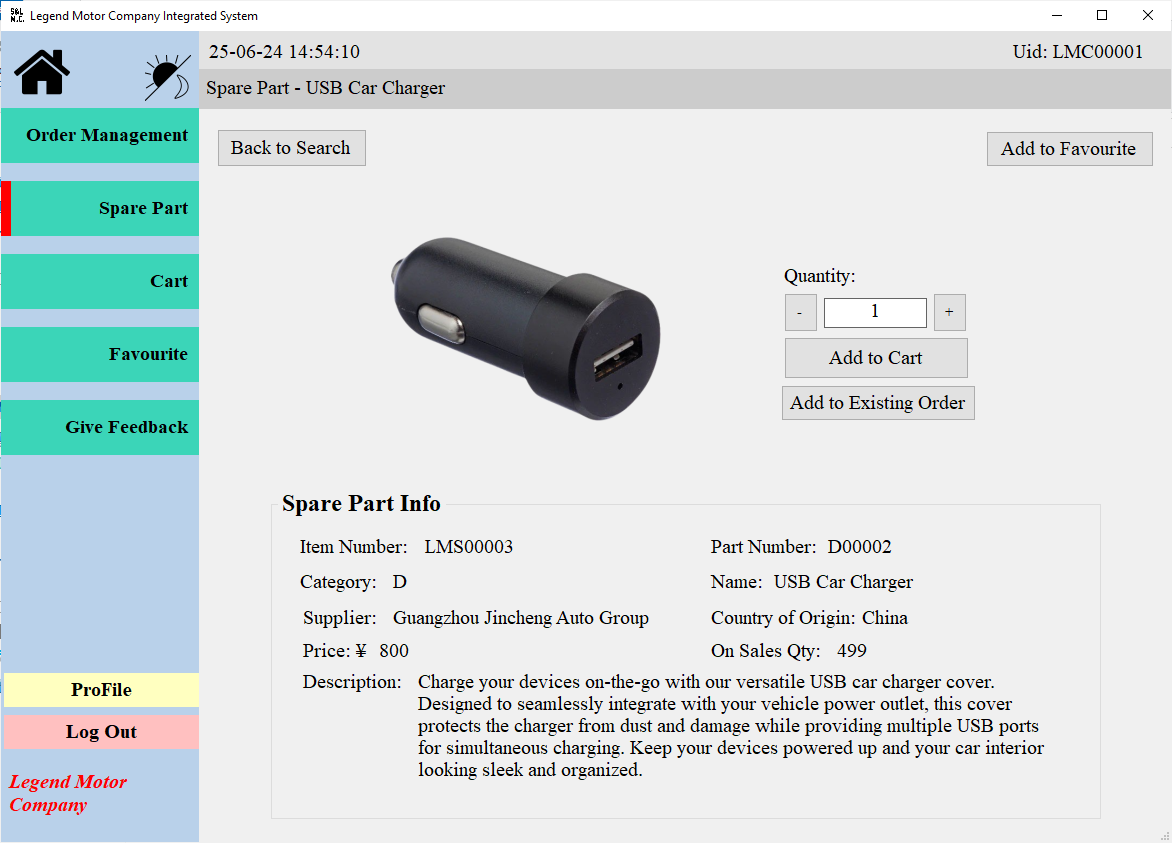Add the USB Car Charger to Cart
Image resolution: width=1172 pixels, height=843 pixels.
click(x=876, y=357)
